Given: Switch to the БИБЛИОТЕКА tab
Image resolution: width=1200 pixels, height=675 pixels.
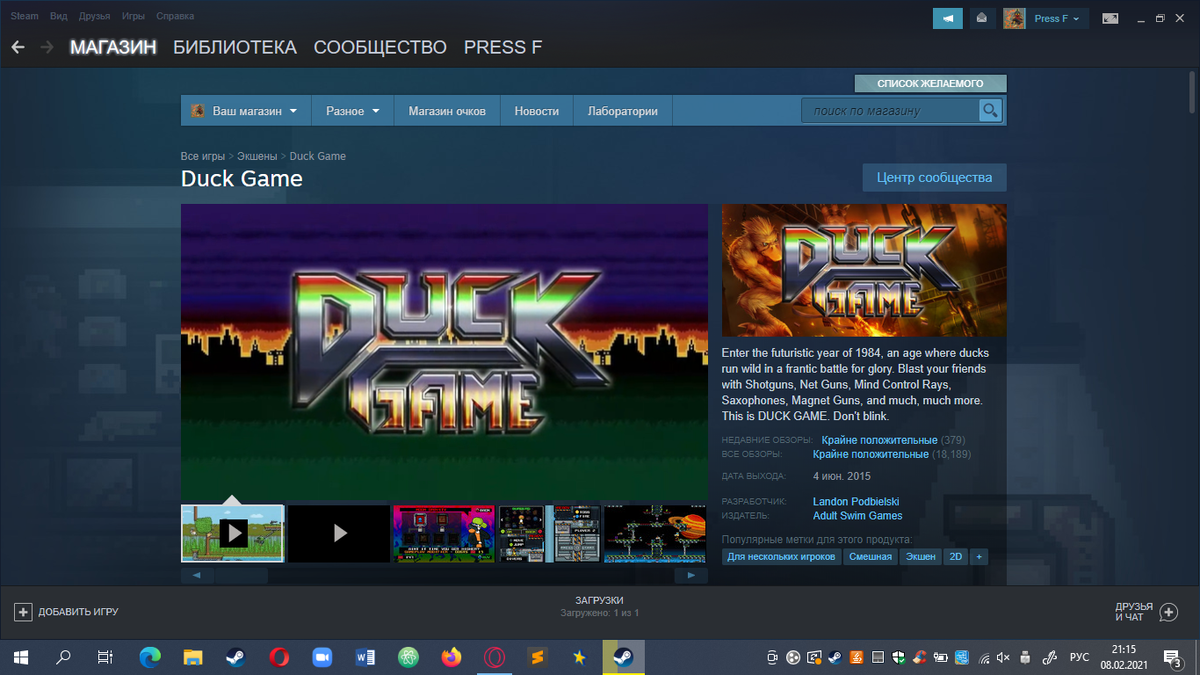Looking at the screenshot, I should click(235, 47).
